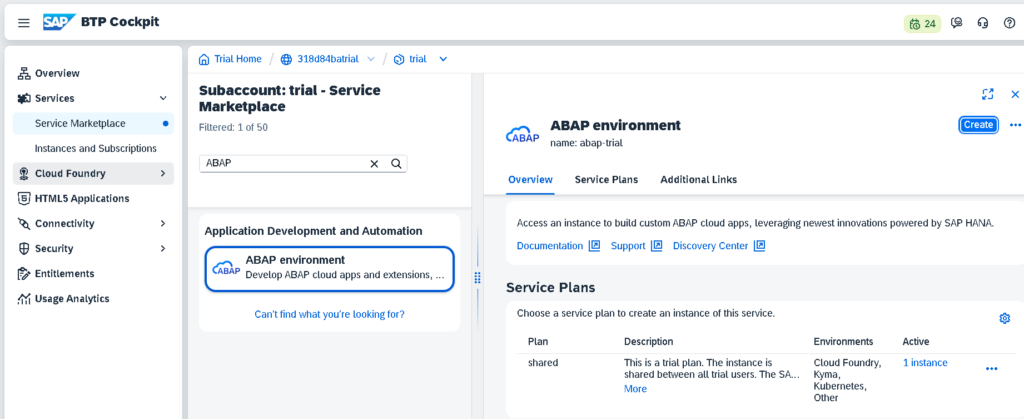Click the Create button

click(977, 125)
